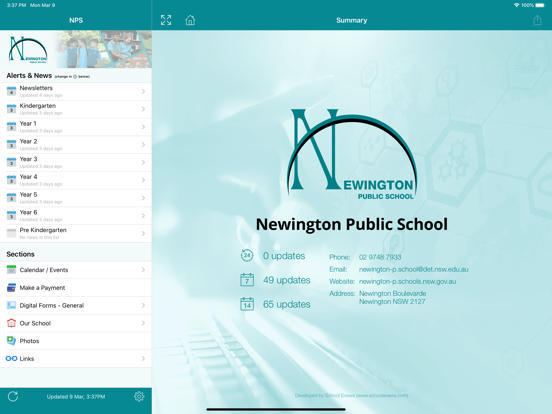Open Pre Kindergarten via its chevron
This screenshot has width=552, height=414.
(143, 233)
